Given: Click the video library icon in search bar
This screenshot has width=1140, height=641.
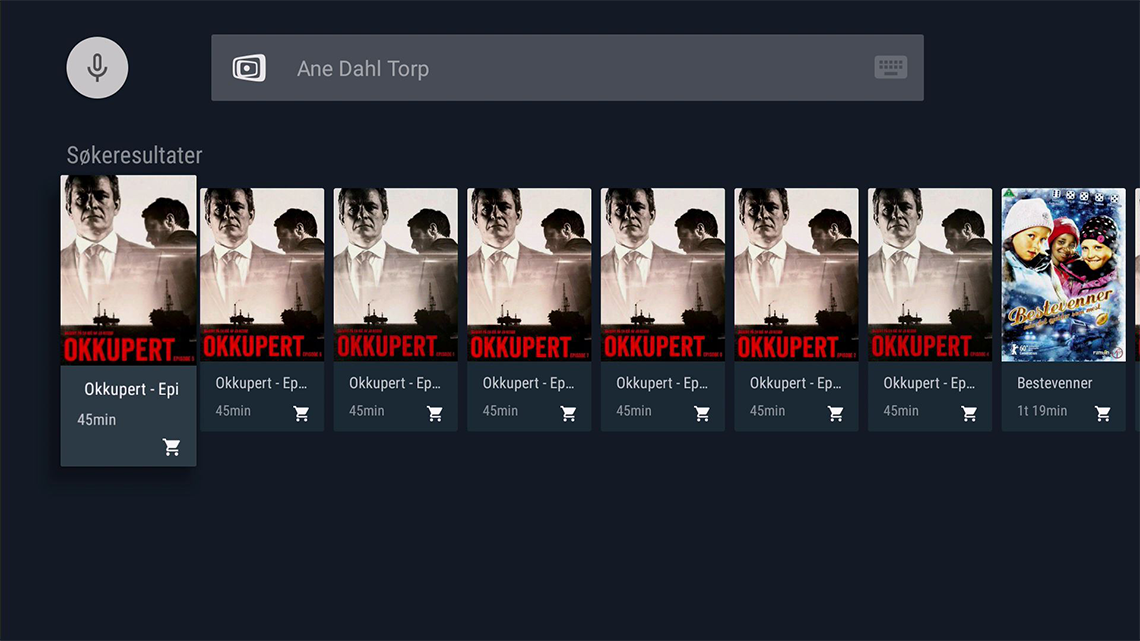Looking at the screenshot, I should click(249, 68).
